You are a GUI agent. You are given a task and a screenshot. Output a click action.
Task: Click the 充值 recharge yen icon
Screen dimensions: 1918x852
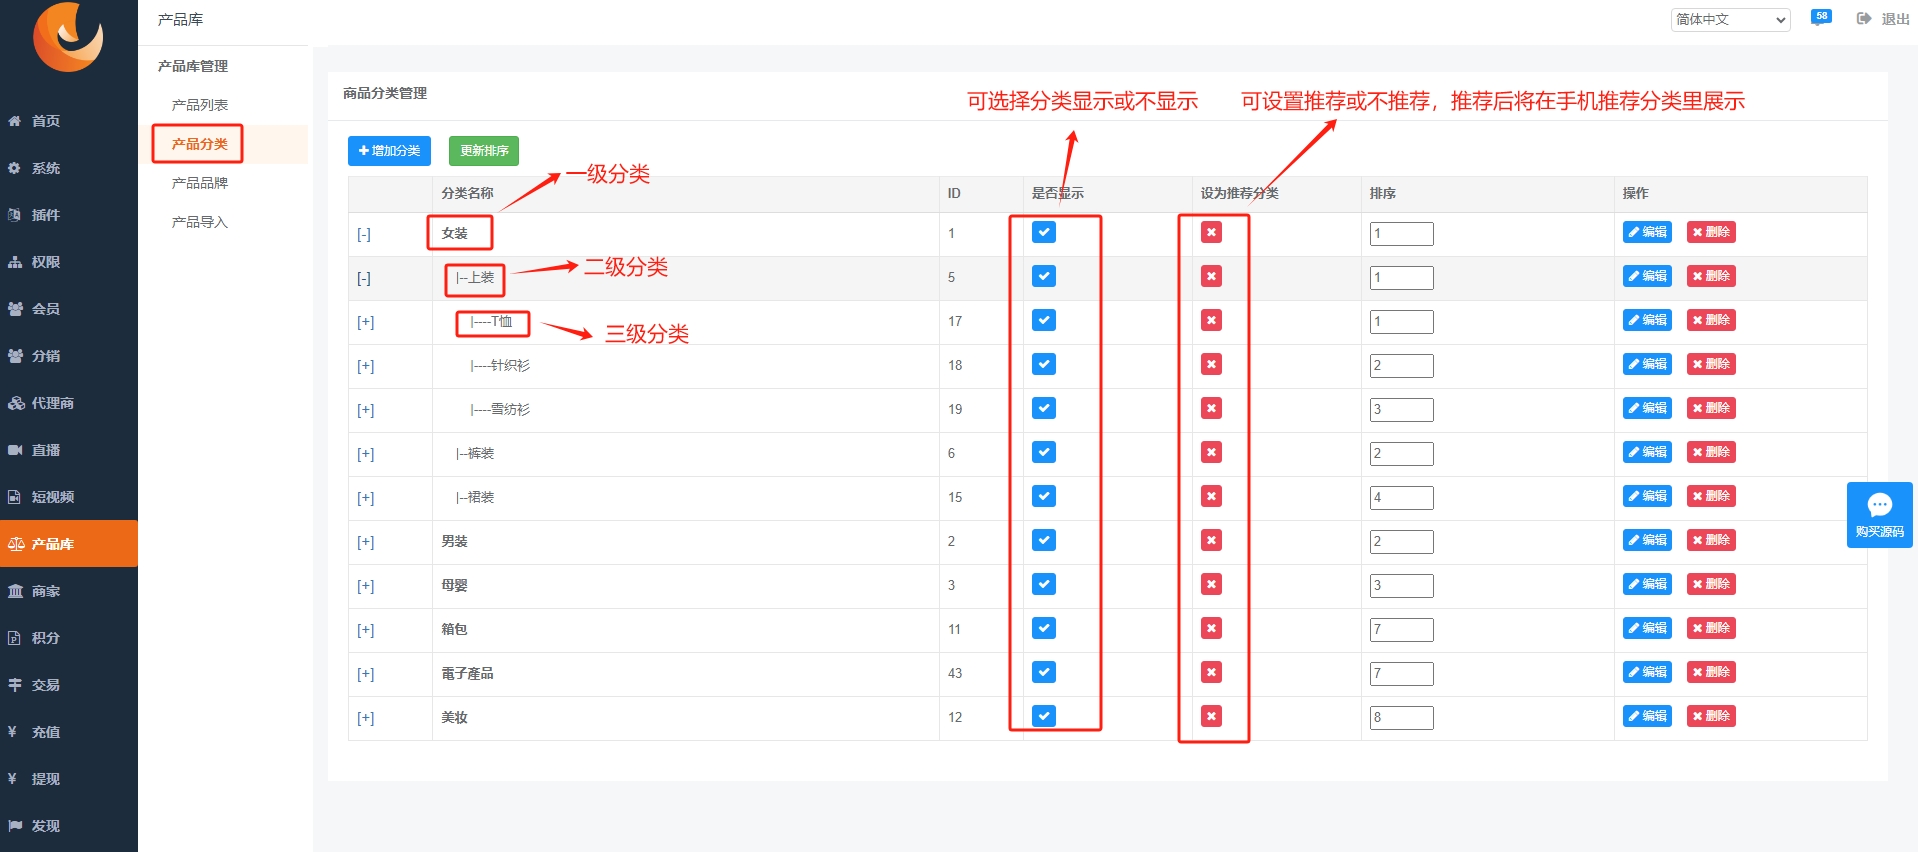(x=13, y=732)
